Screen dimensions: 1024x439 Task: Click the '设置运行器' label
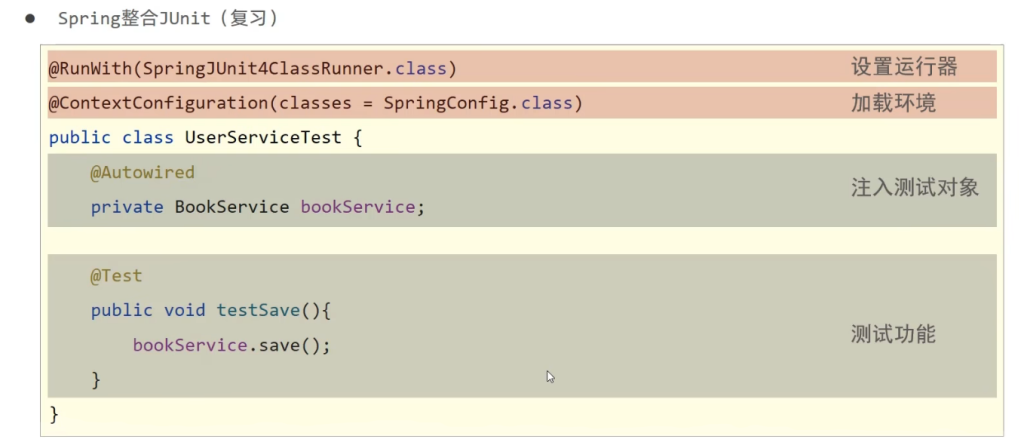[903, 67]
